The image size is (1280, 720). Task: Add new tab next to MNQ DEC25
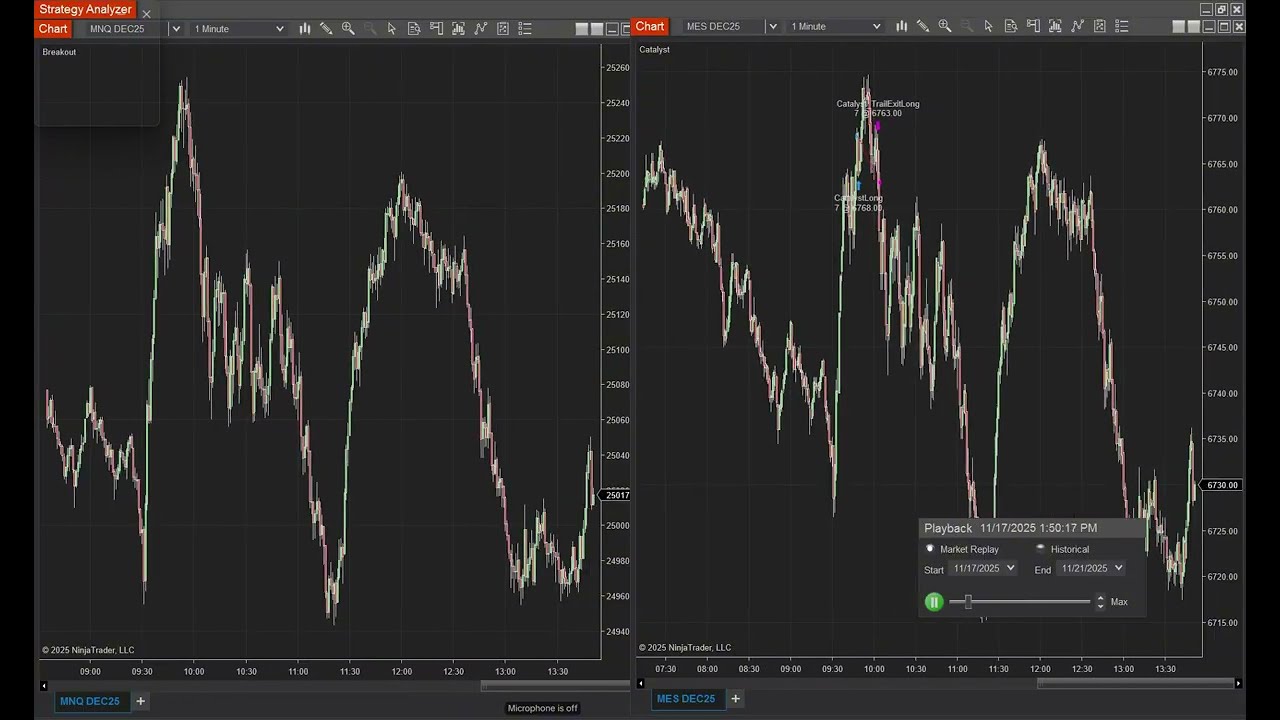[x=141, y=701]
